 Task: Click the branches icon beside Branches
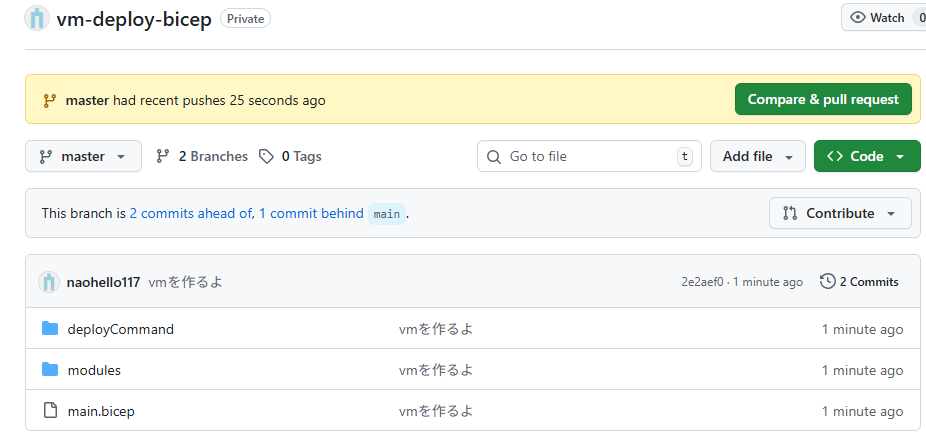point(163,156)
